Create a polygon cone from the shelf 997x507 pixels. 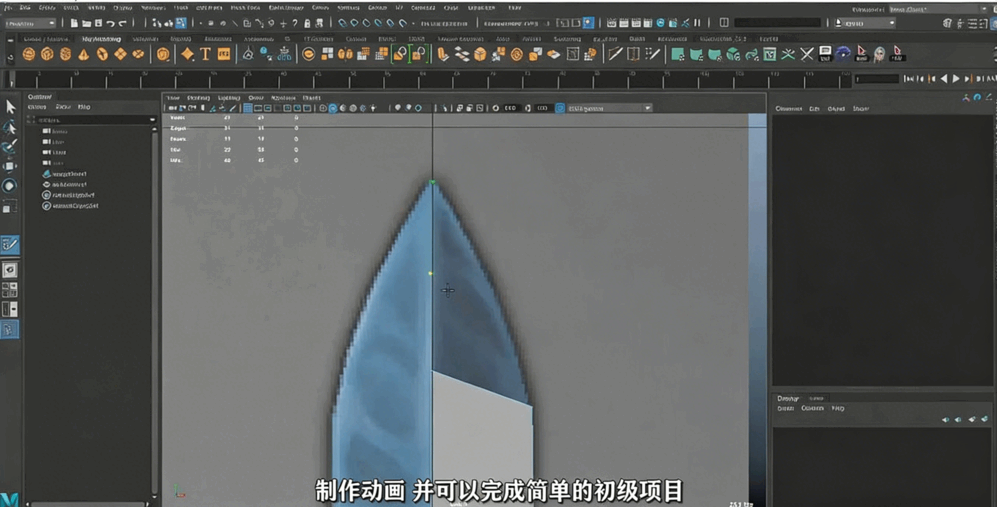pyautogui.click(x=83, y=55)
